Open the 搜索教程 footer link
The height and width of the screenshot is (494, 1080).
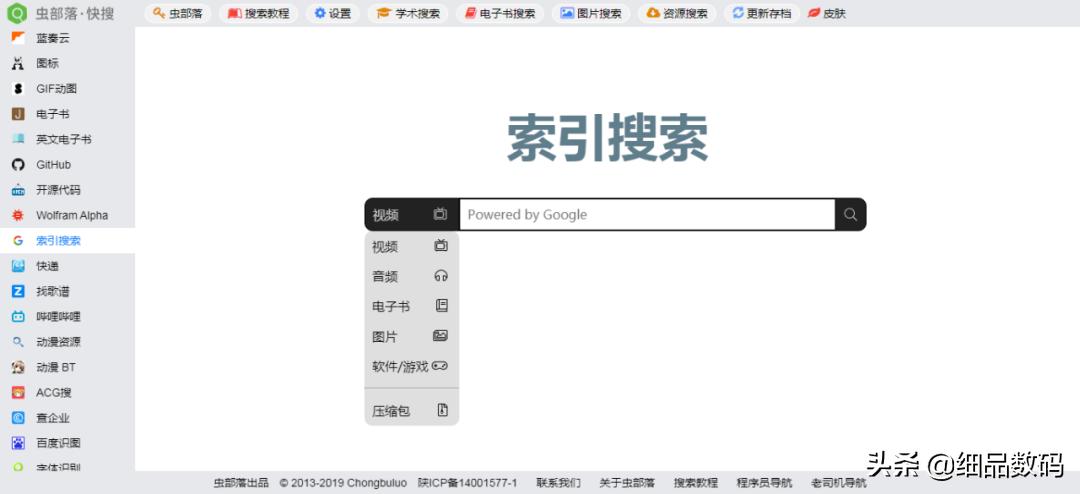696,483
